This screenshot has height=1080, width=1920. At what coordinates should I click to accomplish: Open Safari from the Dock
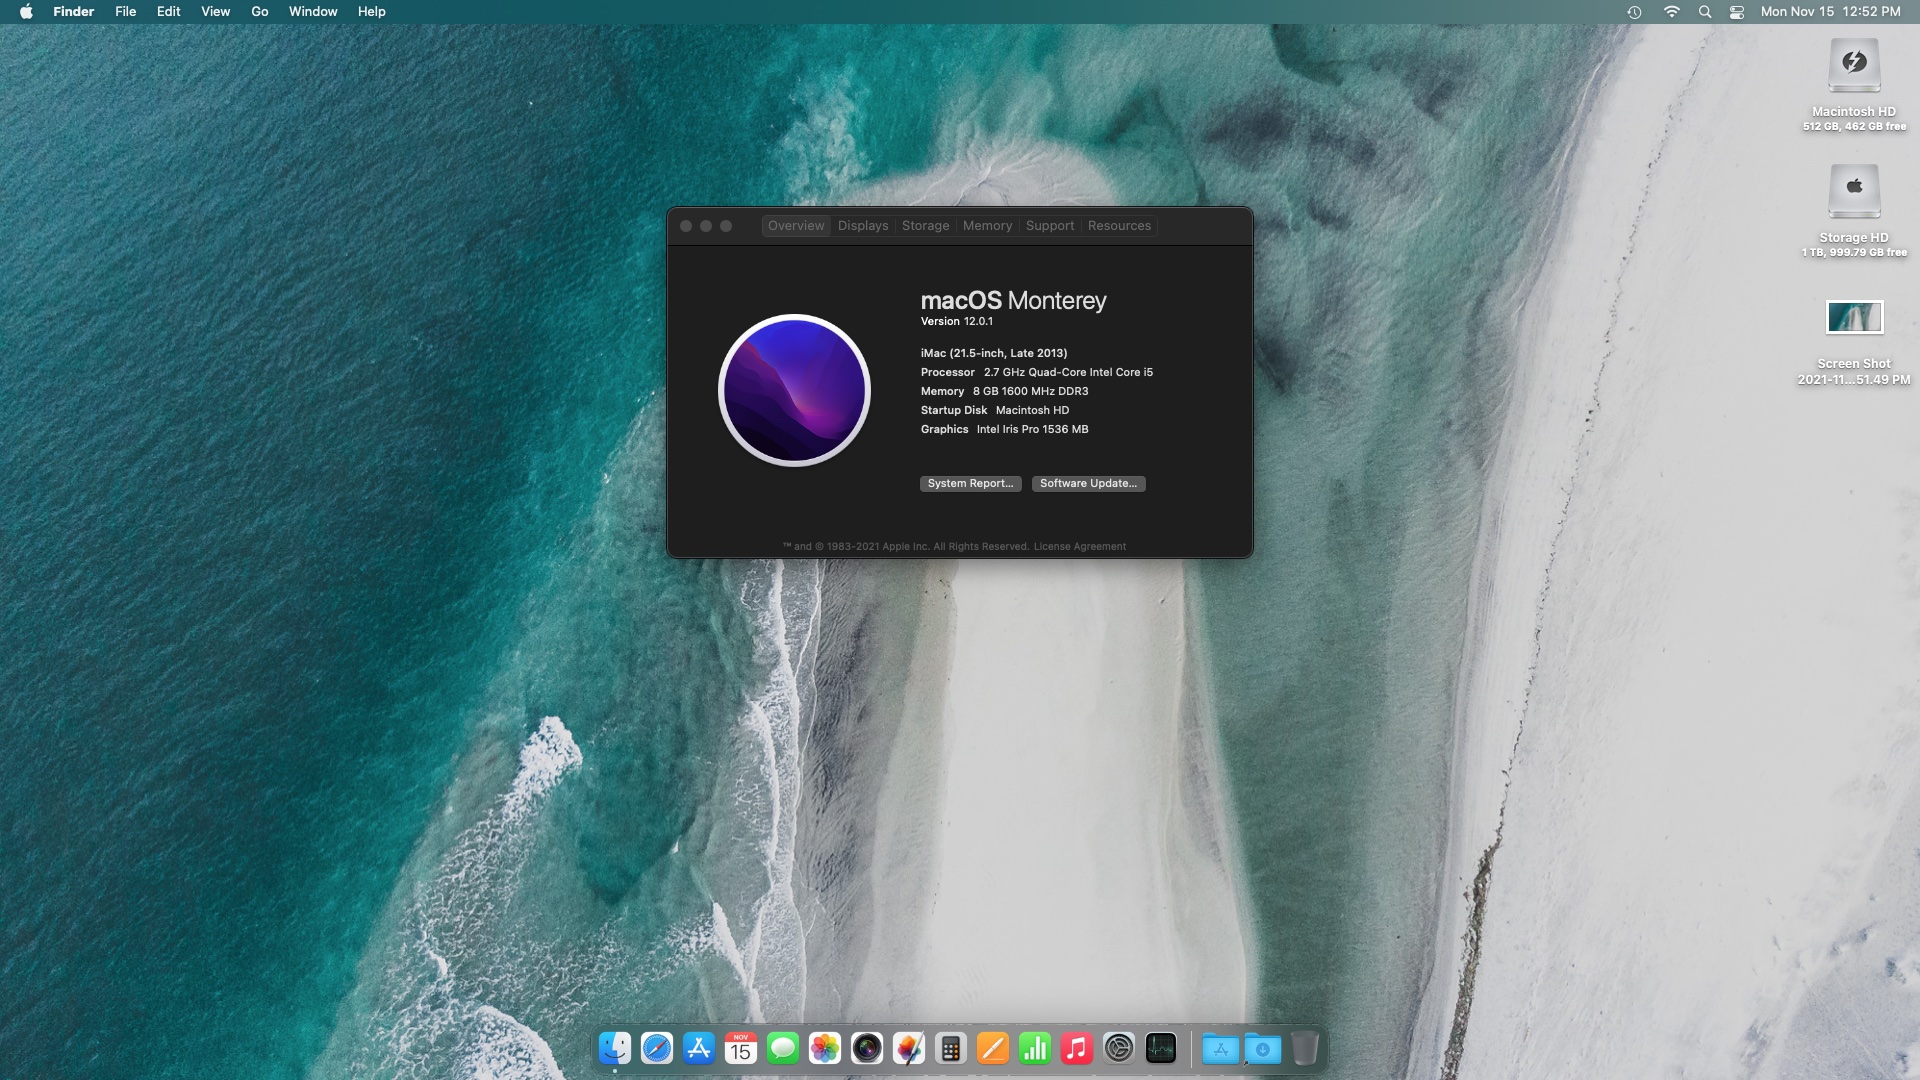[657, 1048]
